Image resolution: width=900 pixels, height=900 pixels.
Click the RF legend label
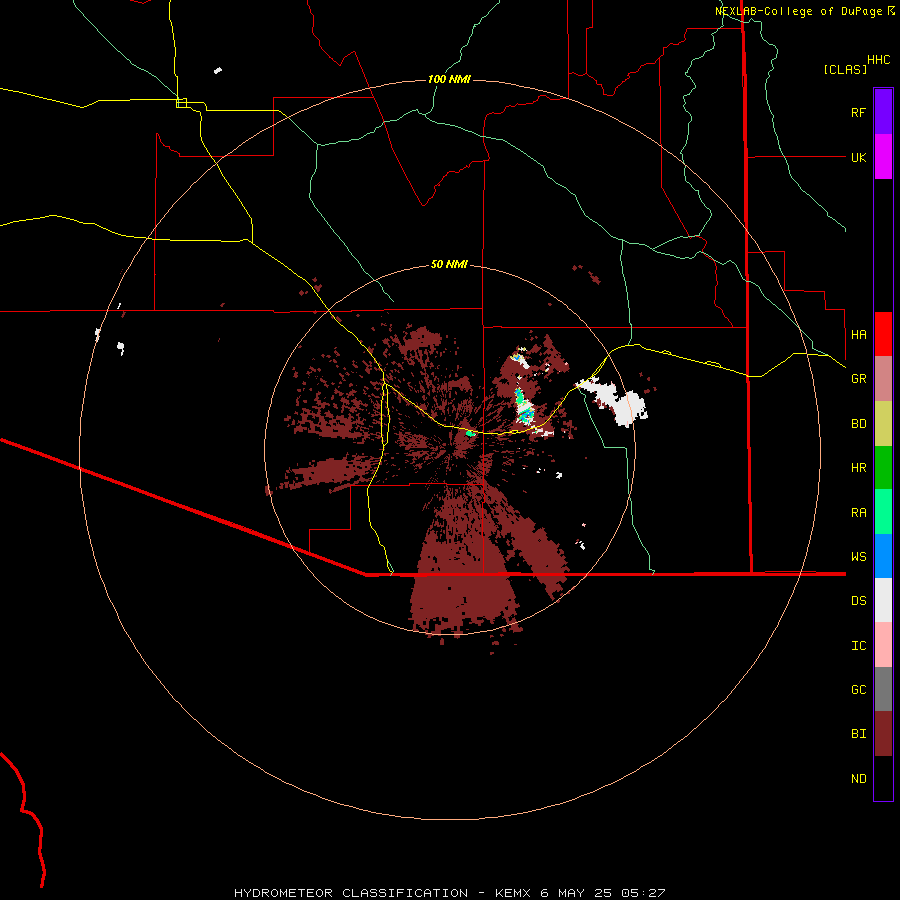coord(858,112)
